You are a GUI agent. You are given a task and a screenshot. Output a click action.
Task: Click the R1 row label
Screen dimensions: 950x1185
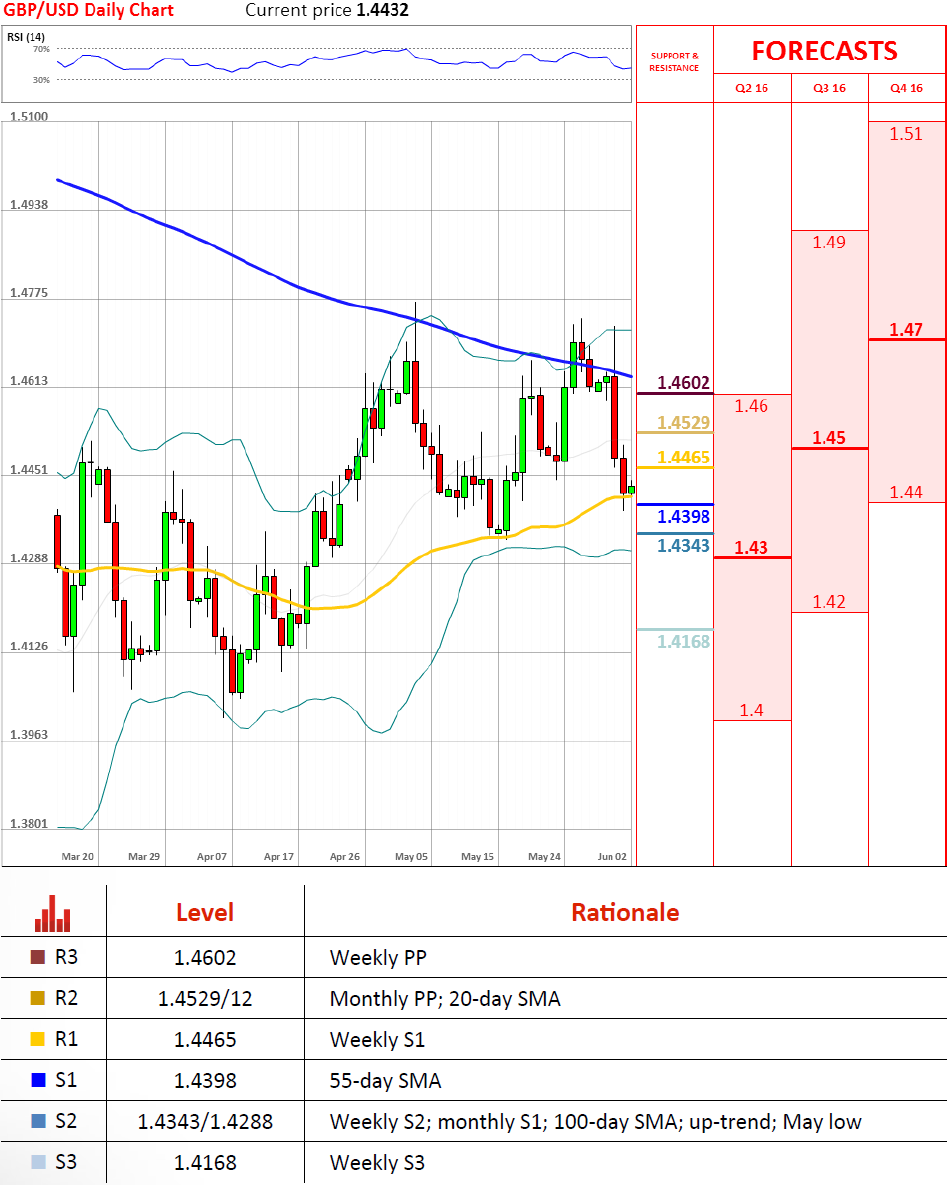click(67, 1038)
